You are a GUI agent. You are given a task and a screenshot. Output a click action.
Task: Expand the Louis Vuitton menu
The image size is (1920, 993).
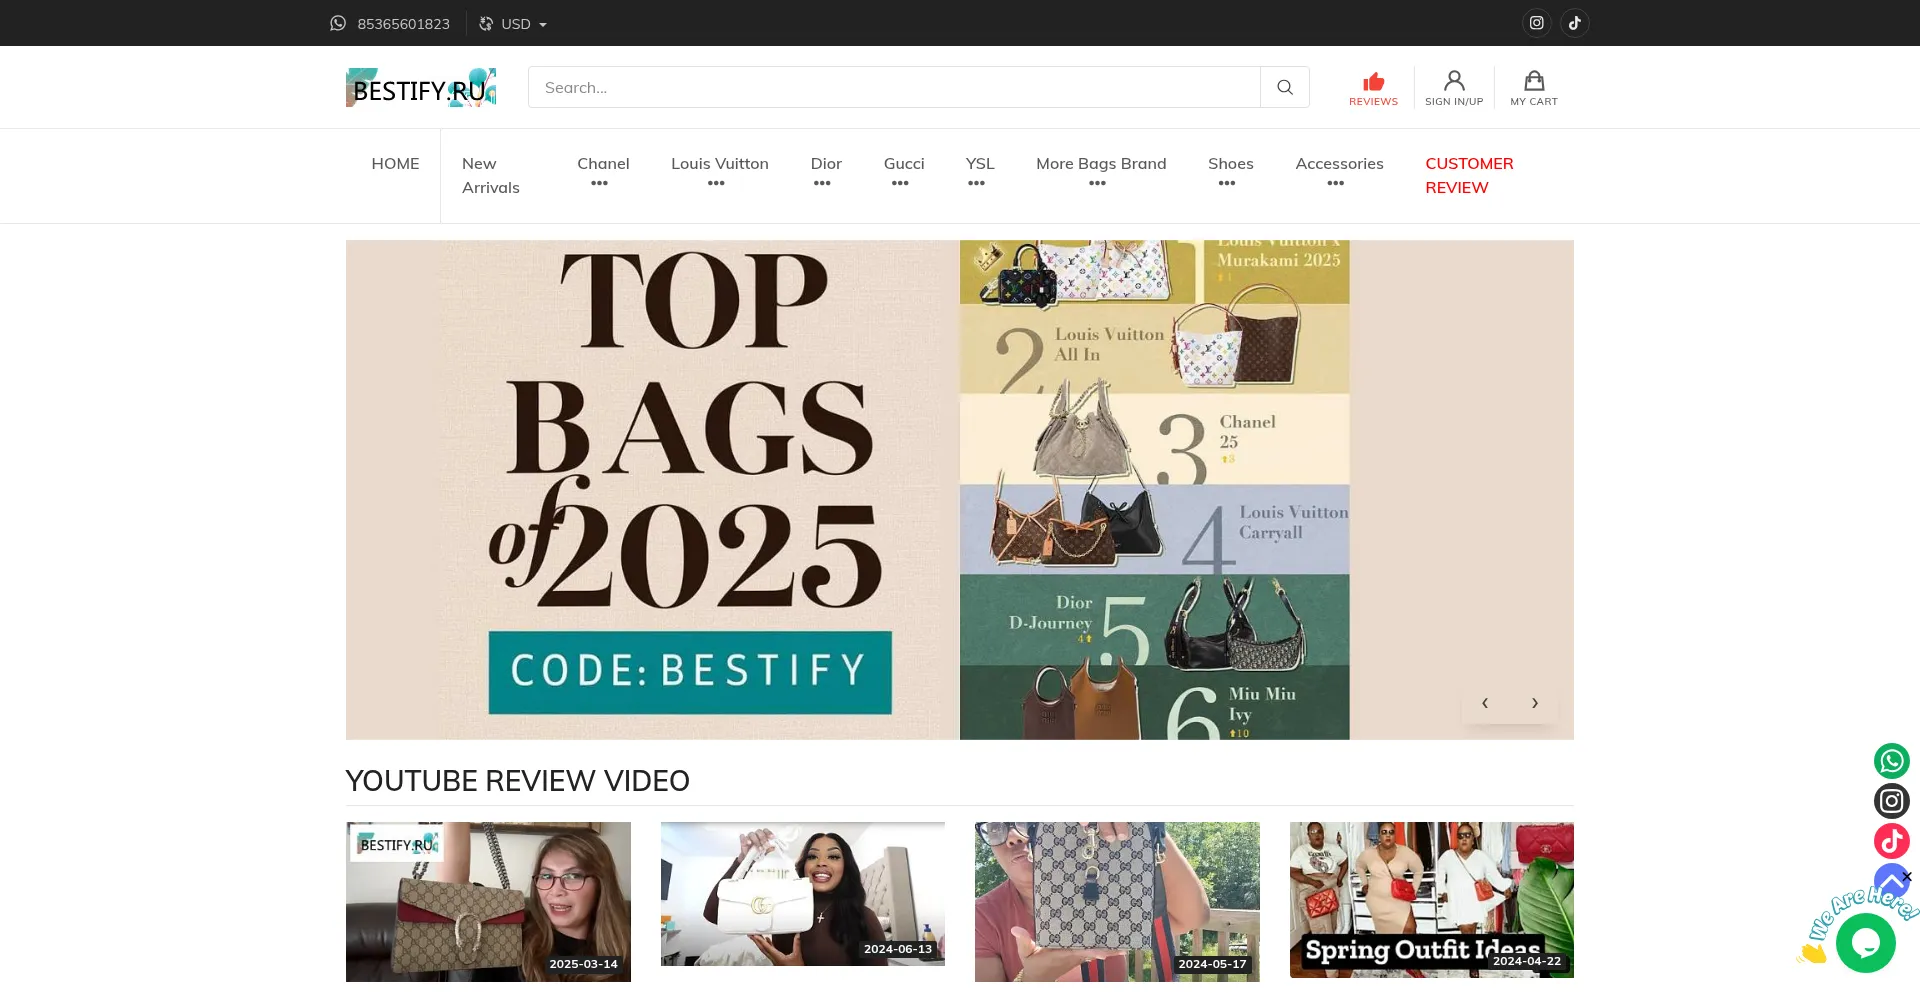[x=720, y=171]
